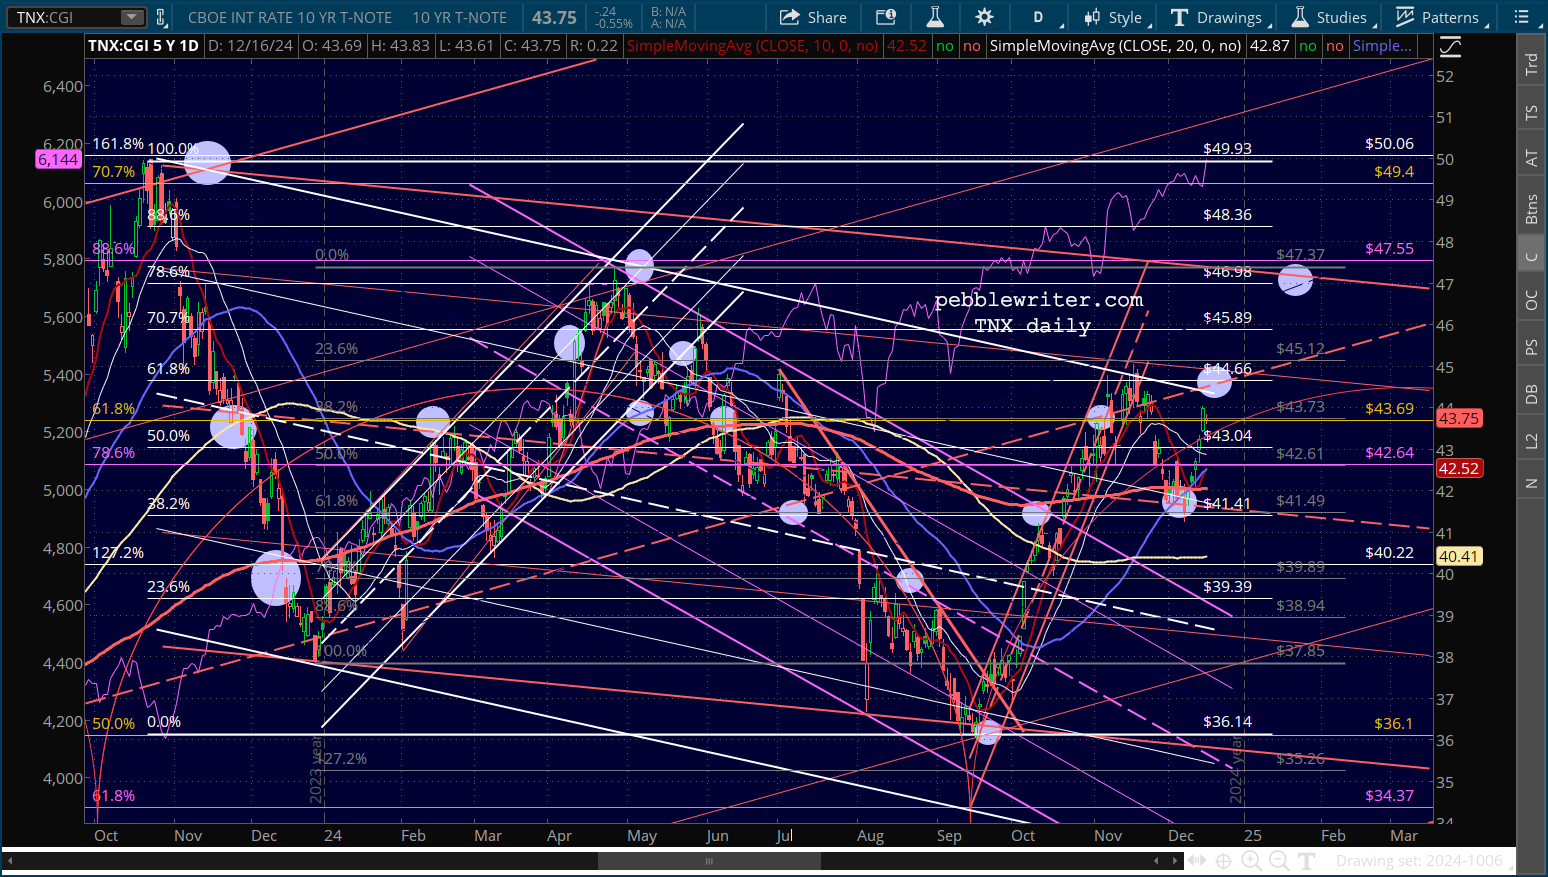This screenshot has height=877, width=1548.
Task: Open the Drawings menu
Action: [1219, 17]
